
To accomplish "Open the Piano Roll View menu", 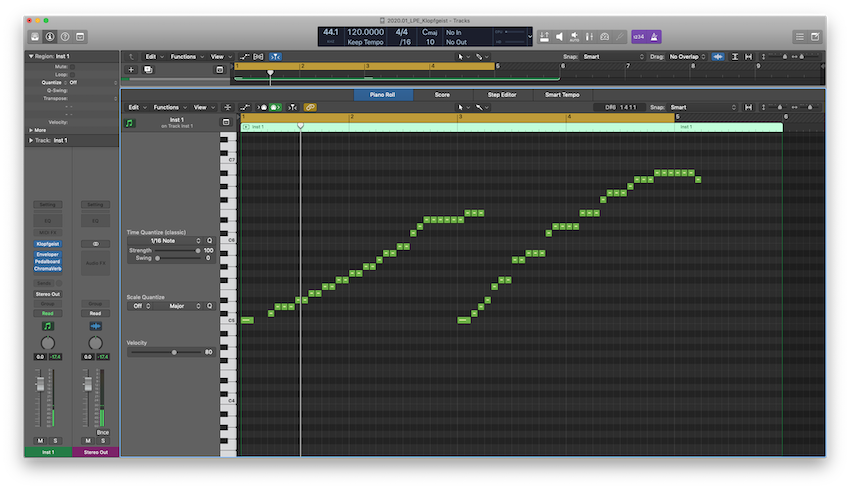I will point(204,107).
